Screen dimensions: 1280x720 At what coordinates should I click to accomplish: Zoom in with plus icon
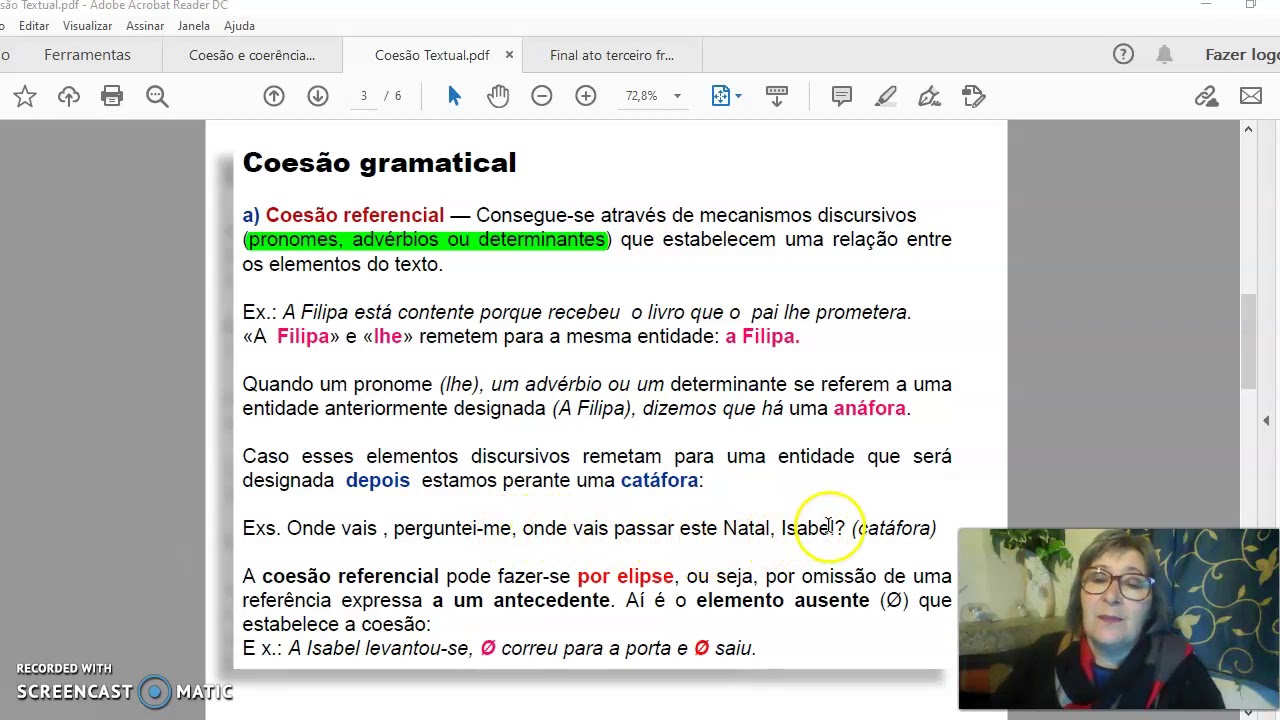586,96
